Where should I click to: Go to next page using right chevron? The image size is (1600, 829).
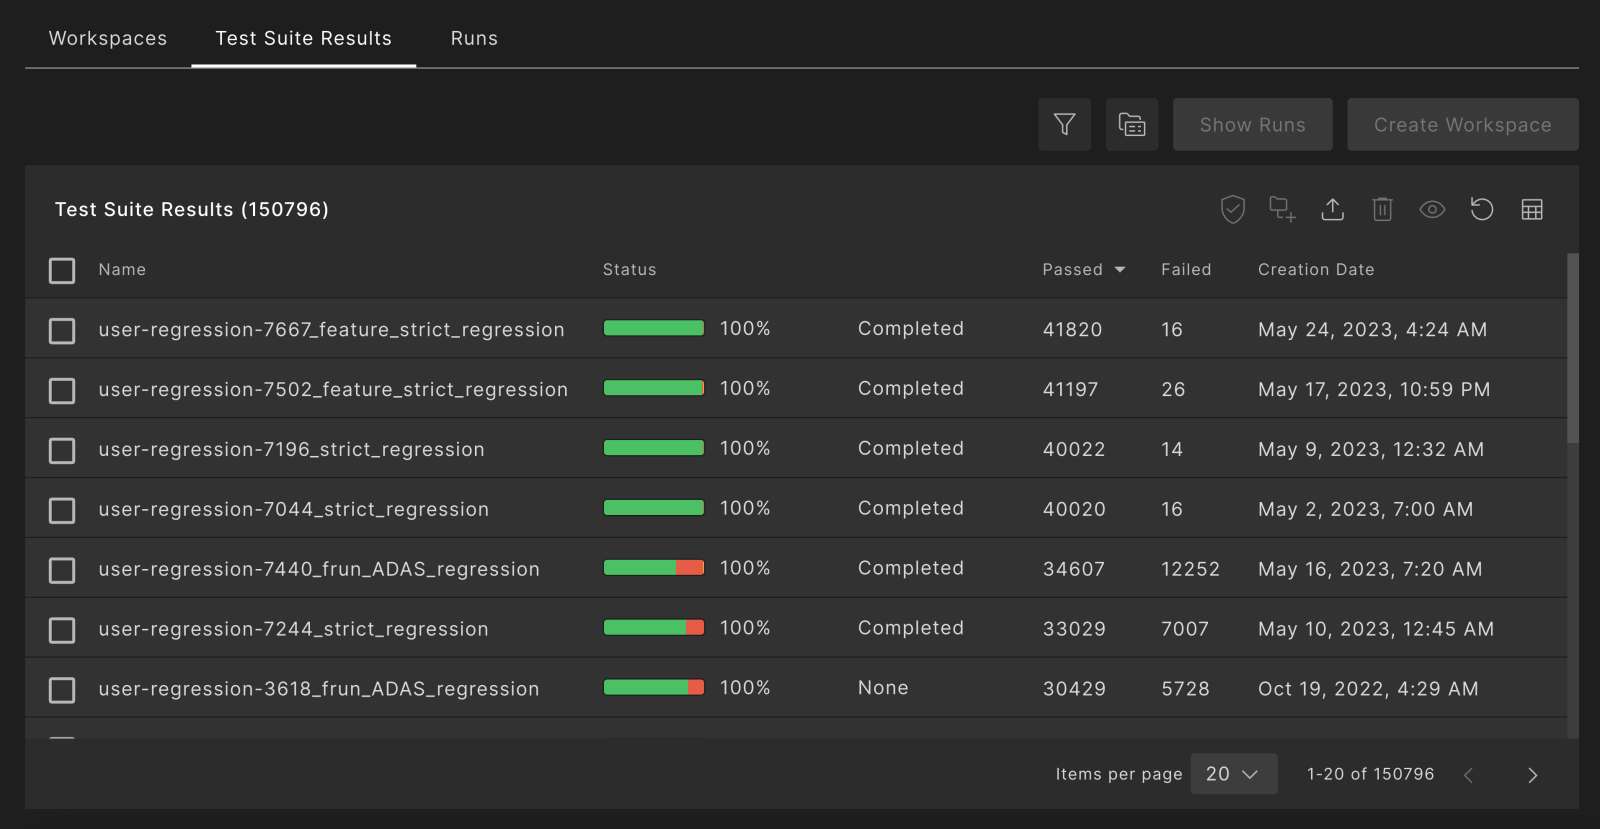1532,775
